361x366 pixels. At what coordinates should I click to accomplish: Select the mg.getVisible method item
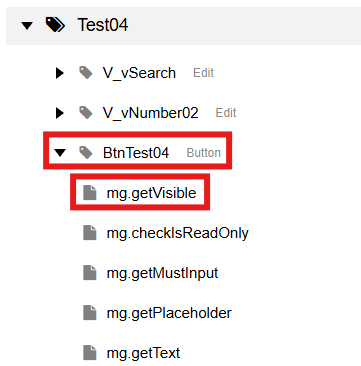pos(151,193)
